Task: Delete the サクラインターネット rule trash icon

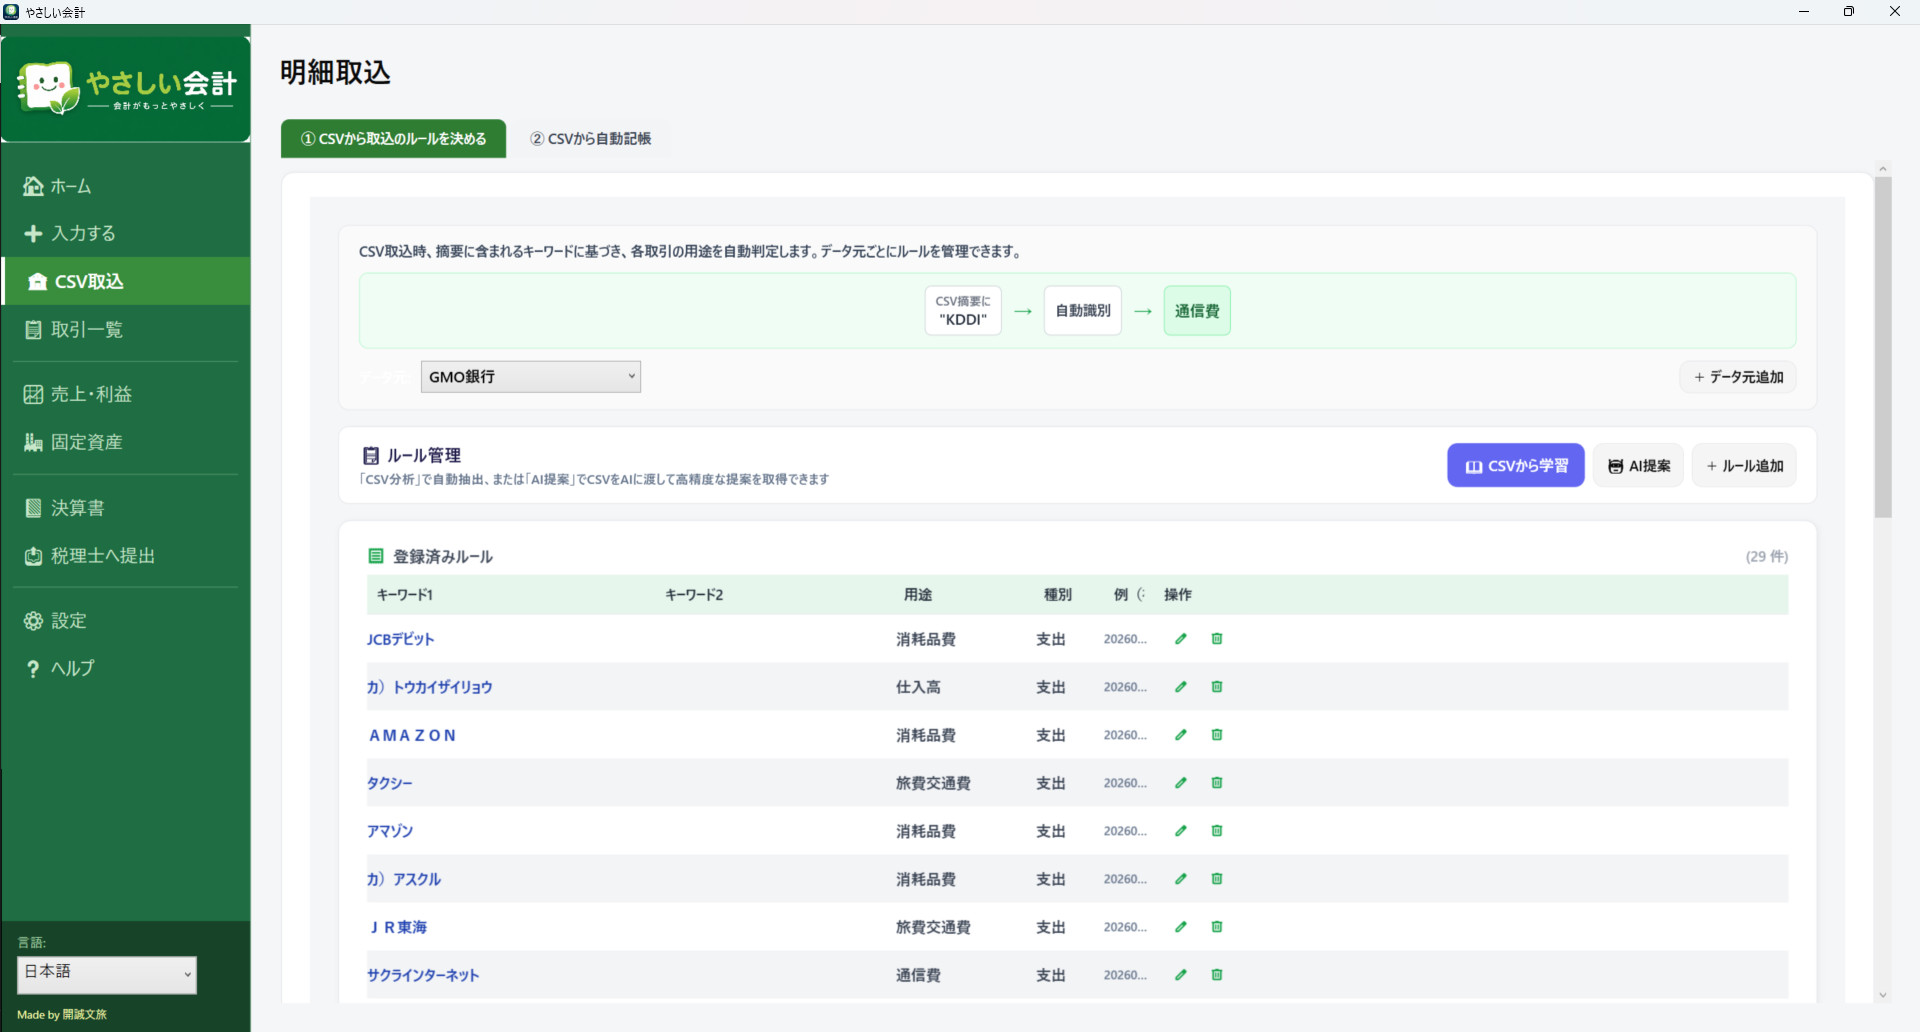Action: pos(1217,975)
